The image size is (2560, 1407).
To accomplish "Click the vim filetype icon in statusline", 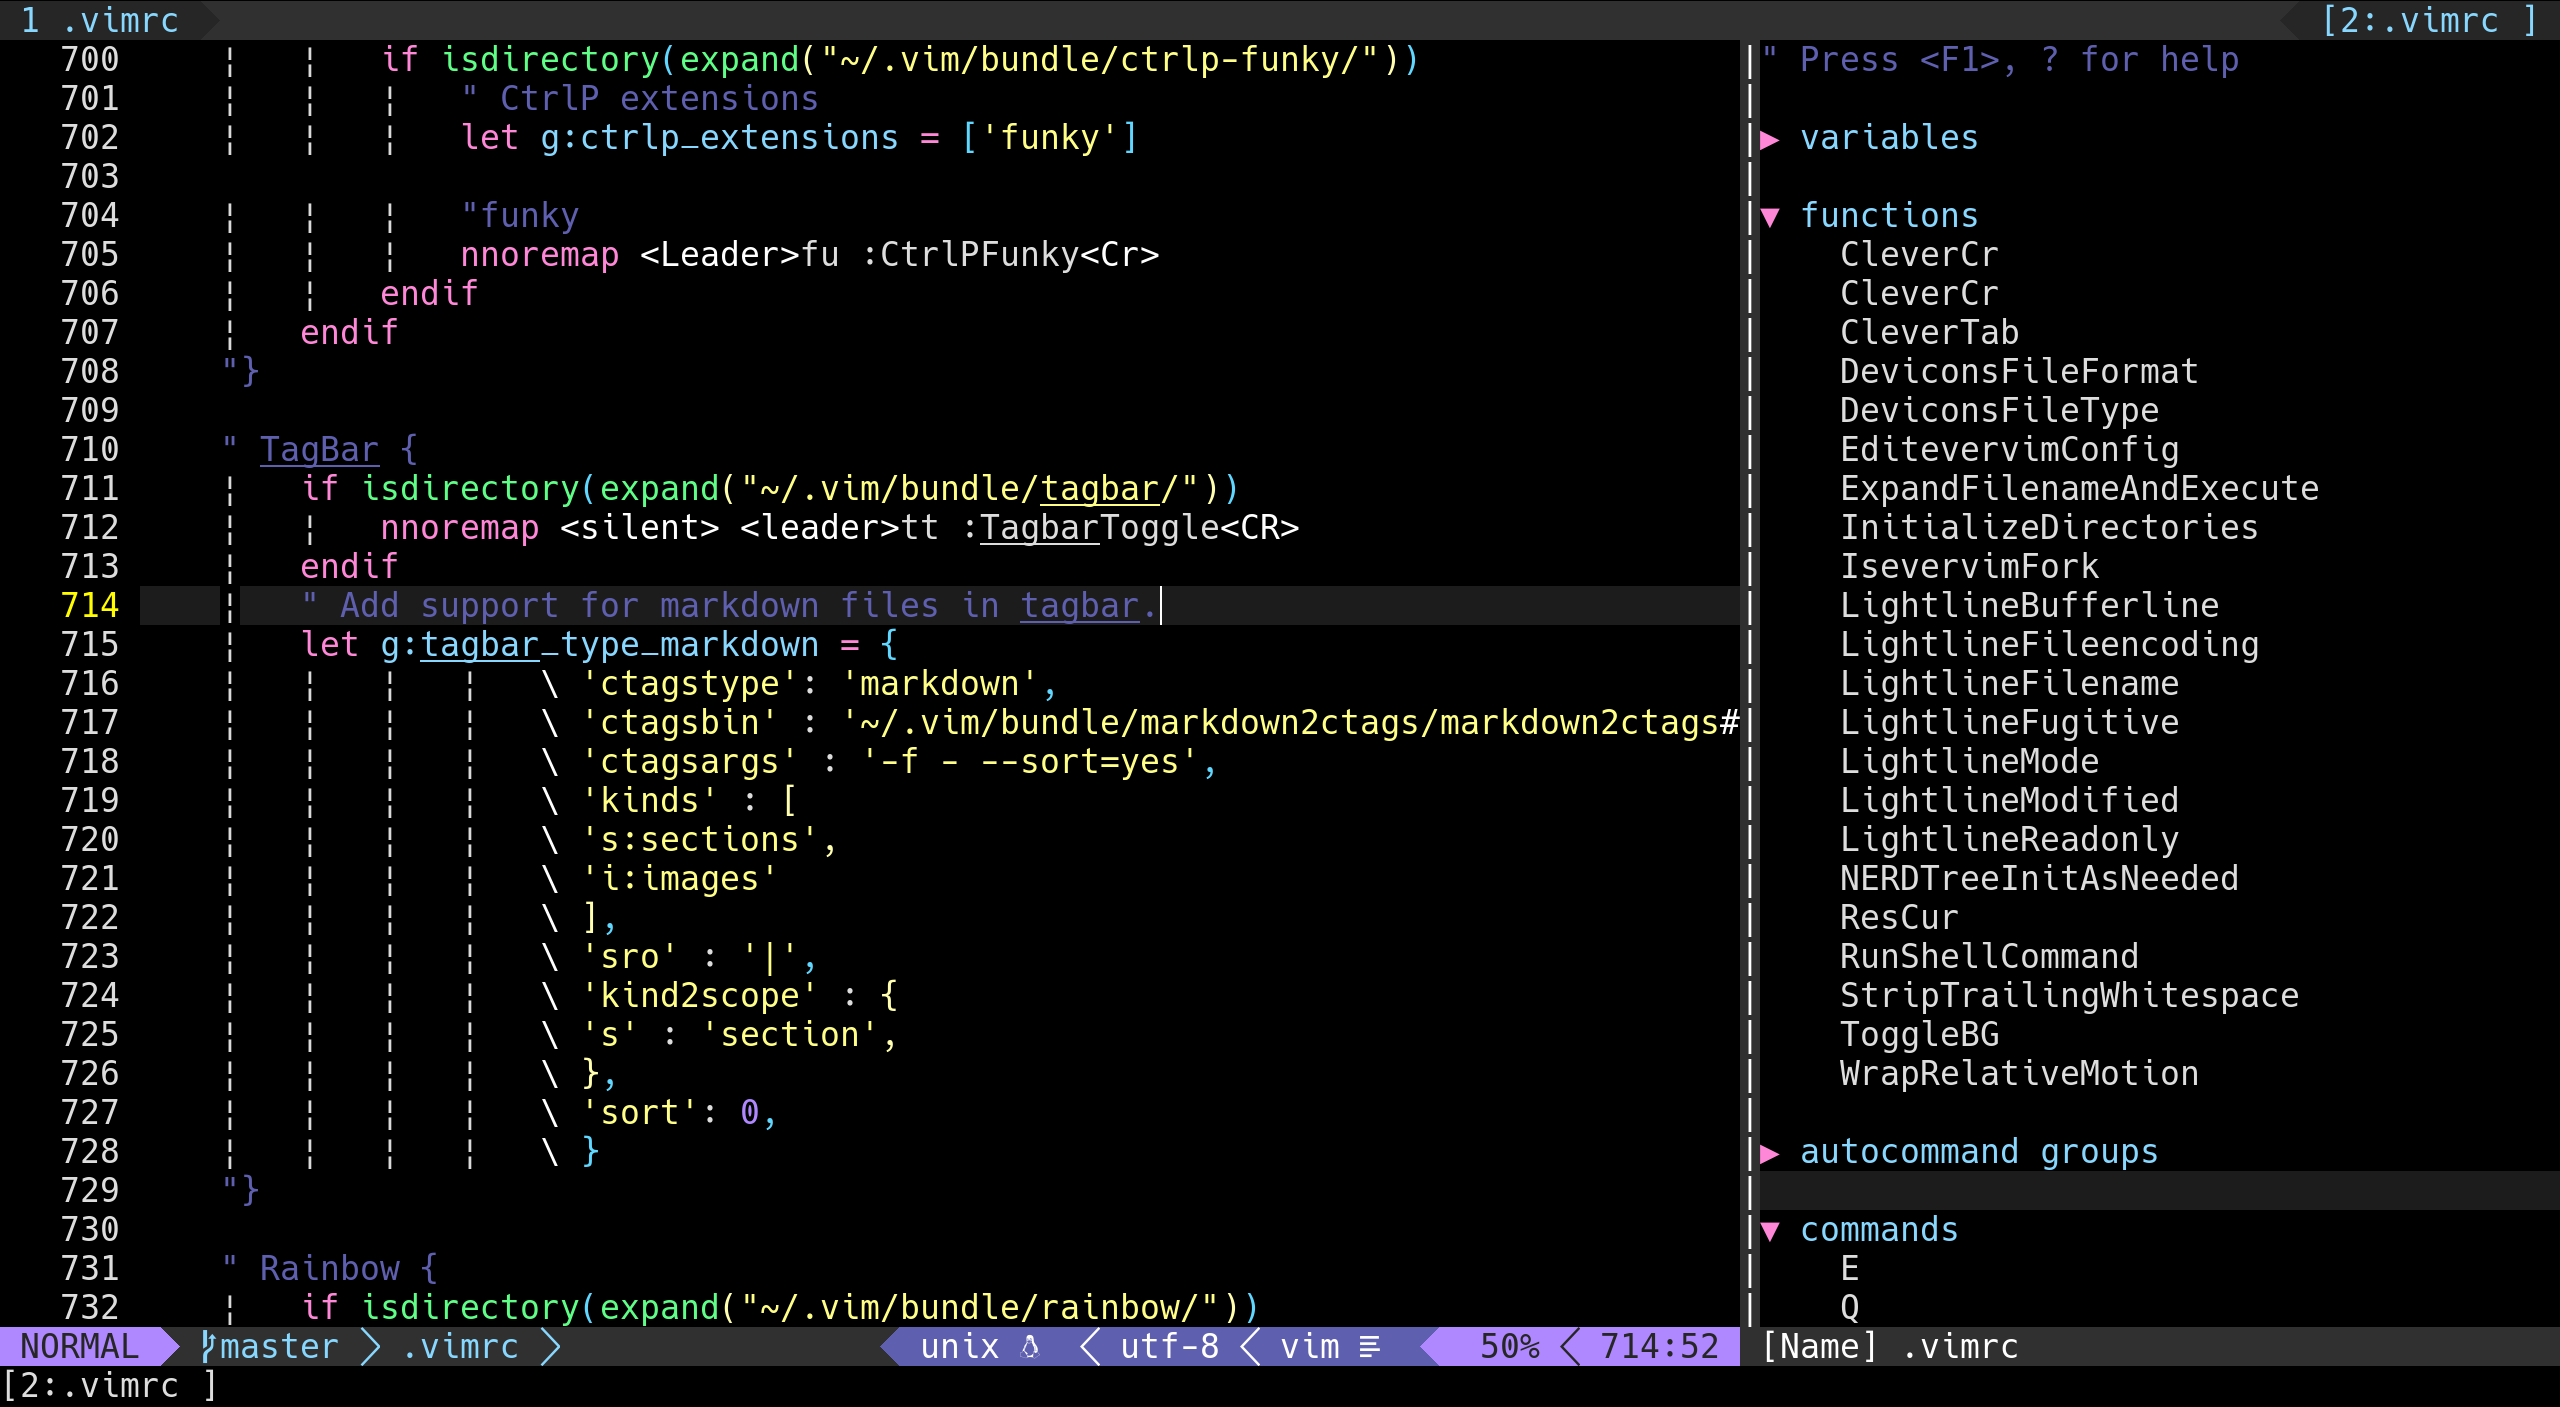I will pyautogui.click(x=1370, y=1346).
